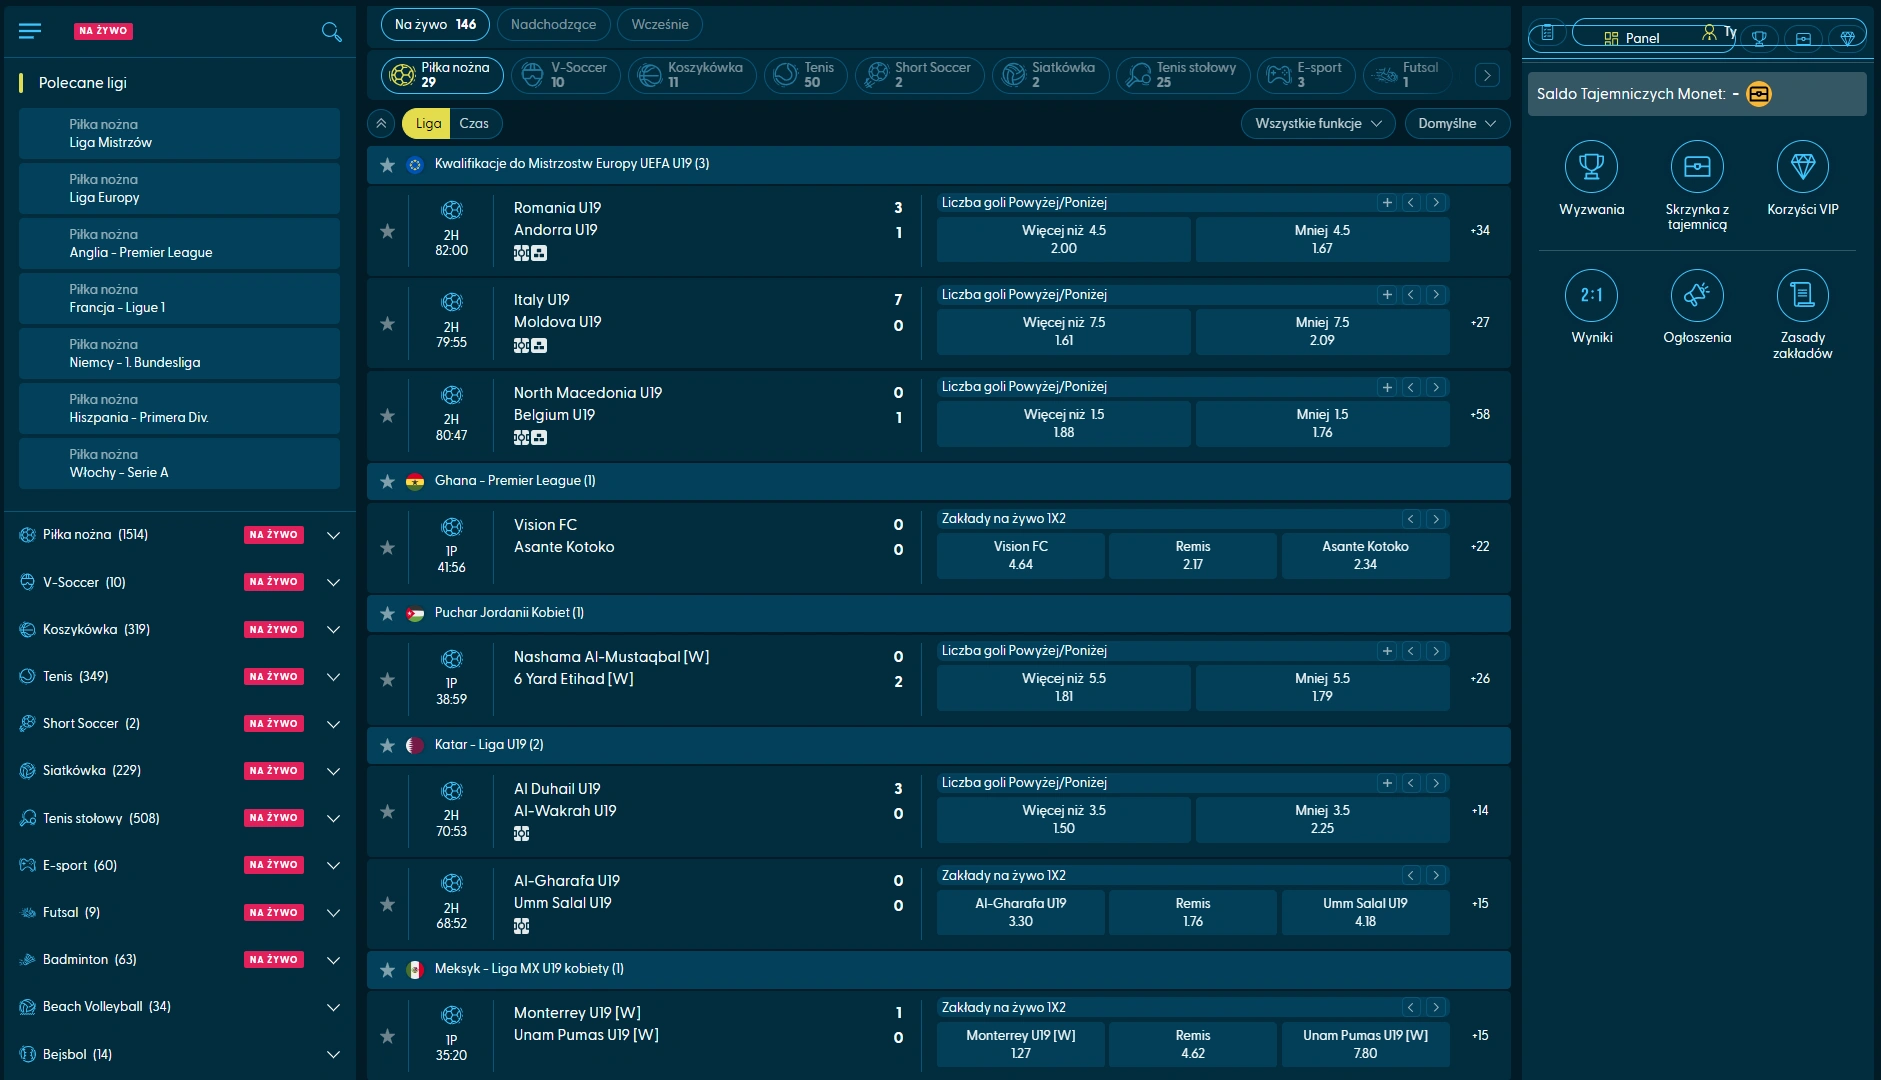Switch sorting to Czas
This screenshot has height=1080, width=1881.
pos(474,124)
